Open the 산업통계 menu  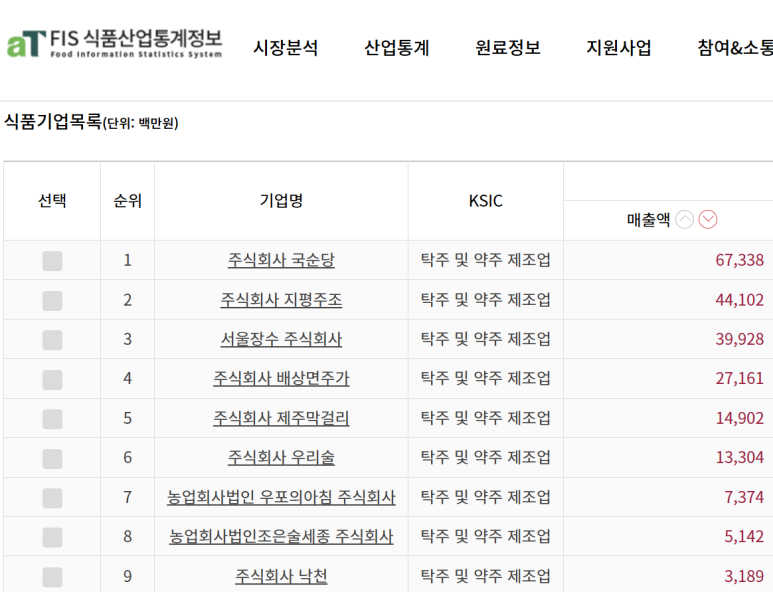coord(397,48)
